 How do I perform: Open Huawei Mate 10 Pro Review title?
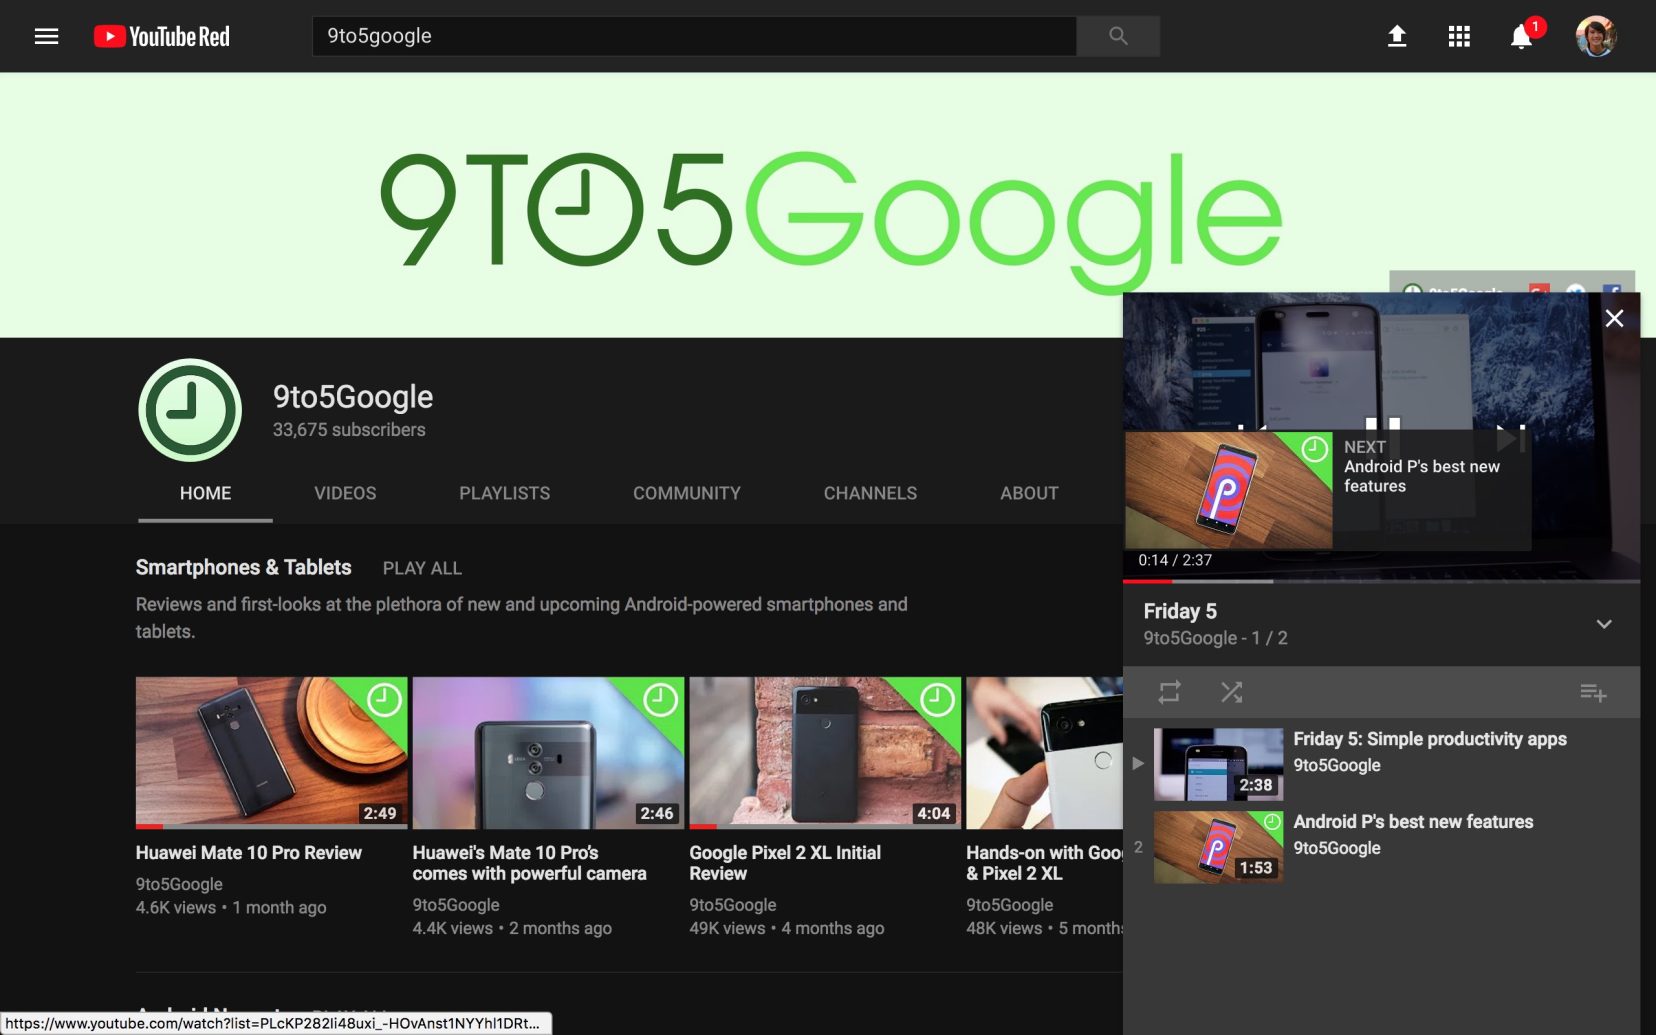point(249,853)
